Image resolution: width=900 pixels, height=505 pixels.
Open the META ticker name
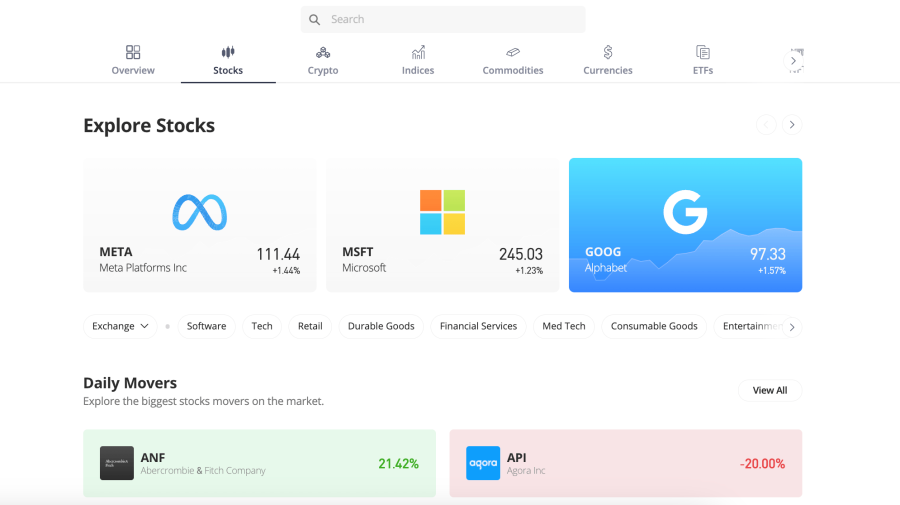pos(116,252)
